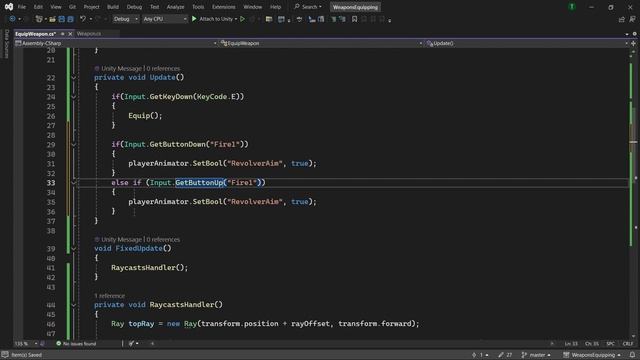The width and height of the screenshot is (640, 360).
Task: Open the Analyze menu
Action: pyautogui.click(x=175, y=7)
